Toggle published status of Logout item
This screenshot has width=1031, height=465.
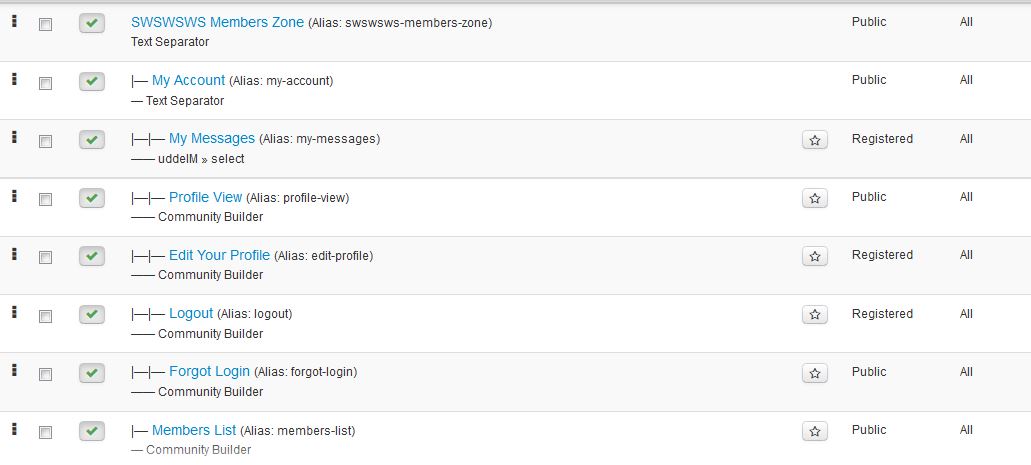pos(91,314)
